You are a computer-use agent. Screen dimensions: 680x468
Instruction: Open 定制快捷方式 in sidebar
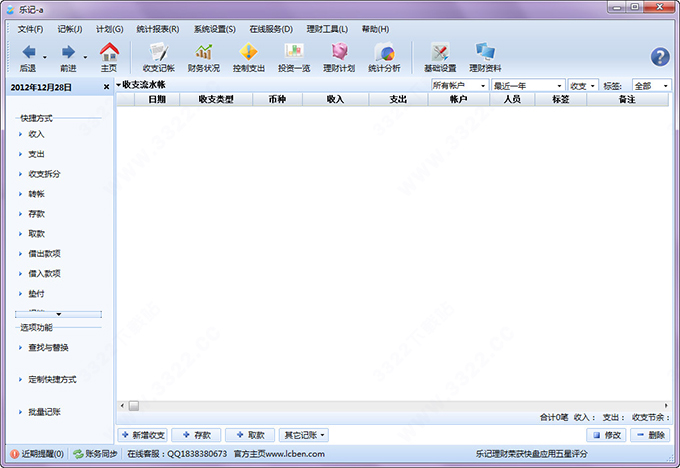(52, 380)
